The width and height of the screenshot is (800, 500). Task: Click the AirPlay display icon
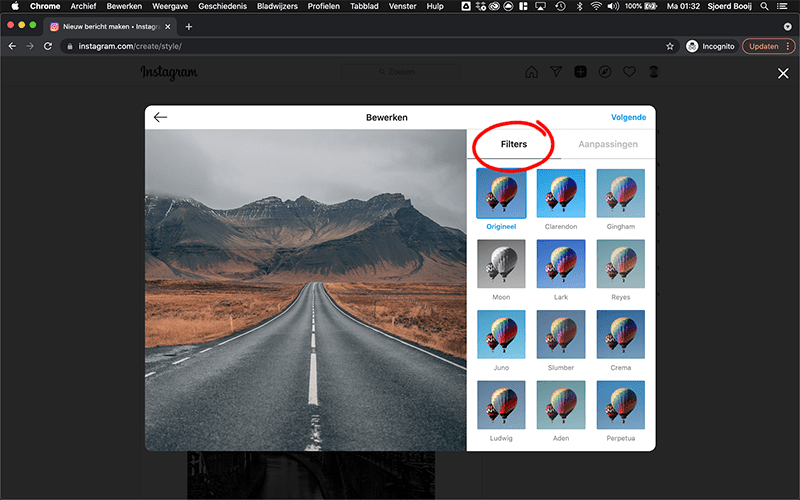(x=540, y=6)
